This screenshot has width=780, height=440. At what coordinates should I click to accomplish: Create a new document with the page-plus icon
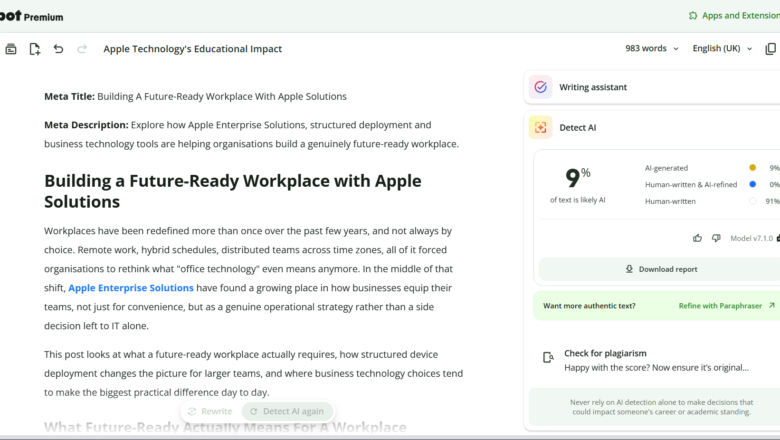pyautogui.click(x=34, y=49)
